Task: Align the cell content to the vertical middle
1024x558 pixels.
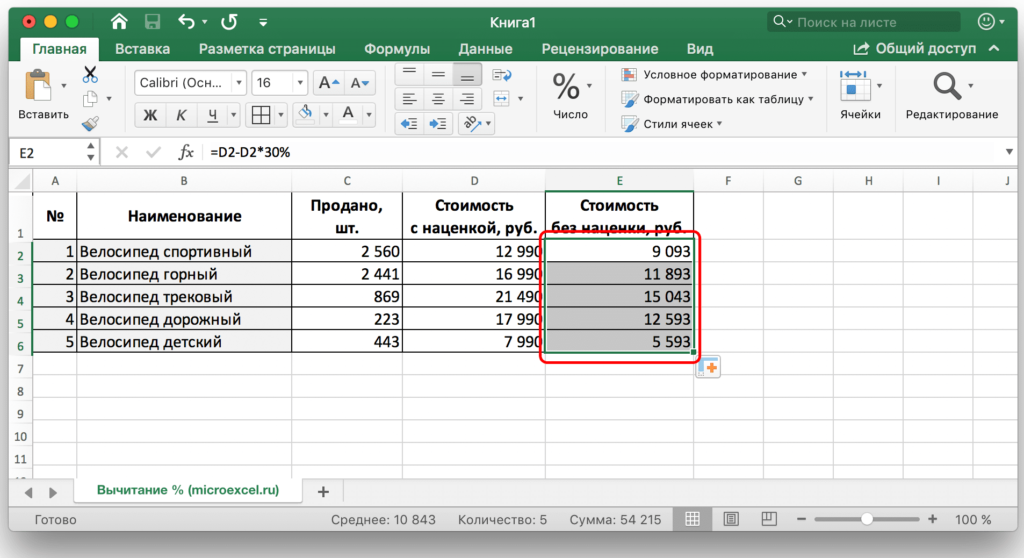Action: [438, 74]
